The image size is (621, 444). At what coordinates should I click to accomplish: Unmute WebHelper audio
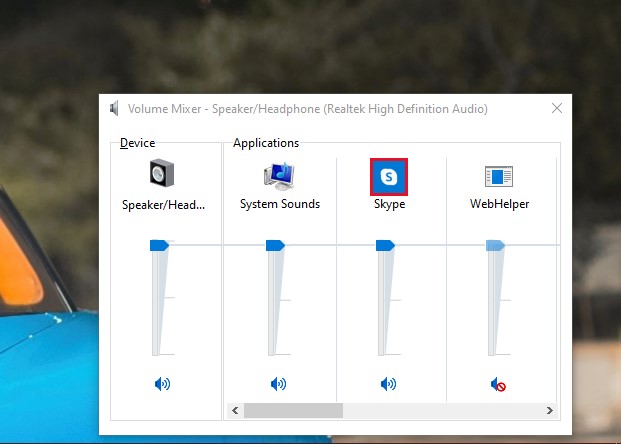point(498,384)
